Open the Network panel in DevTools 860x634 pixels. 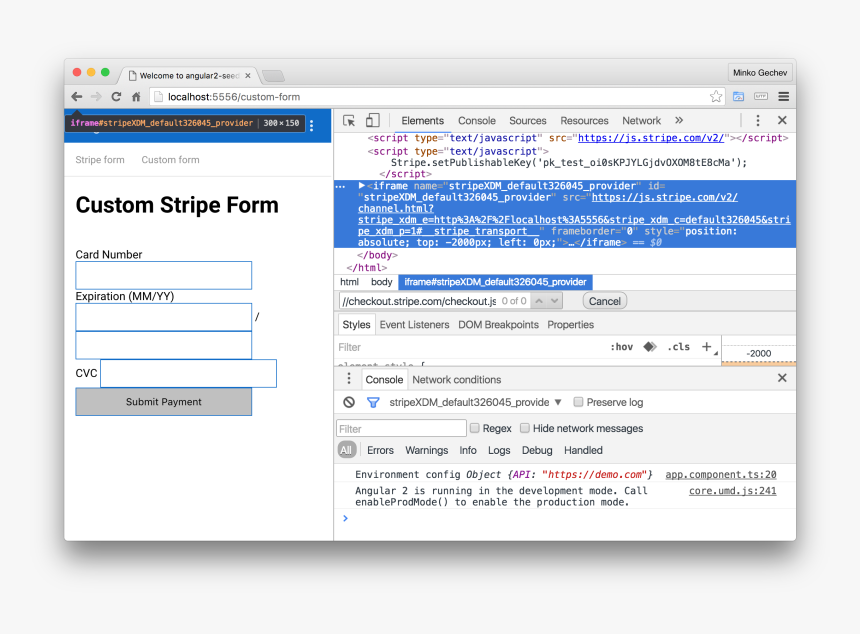click(641, 120)
